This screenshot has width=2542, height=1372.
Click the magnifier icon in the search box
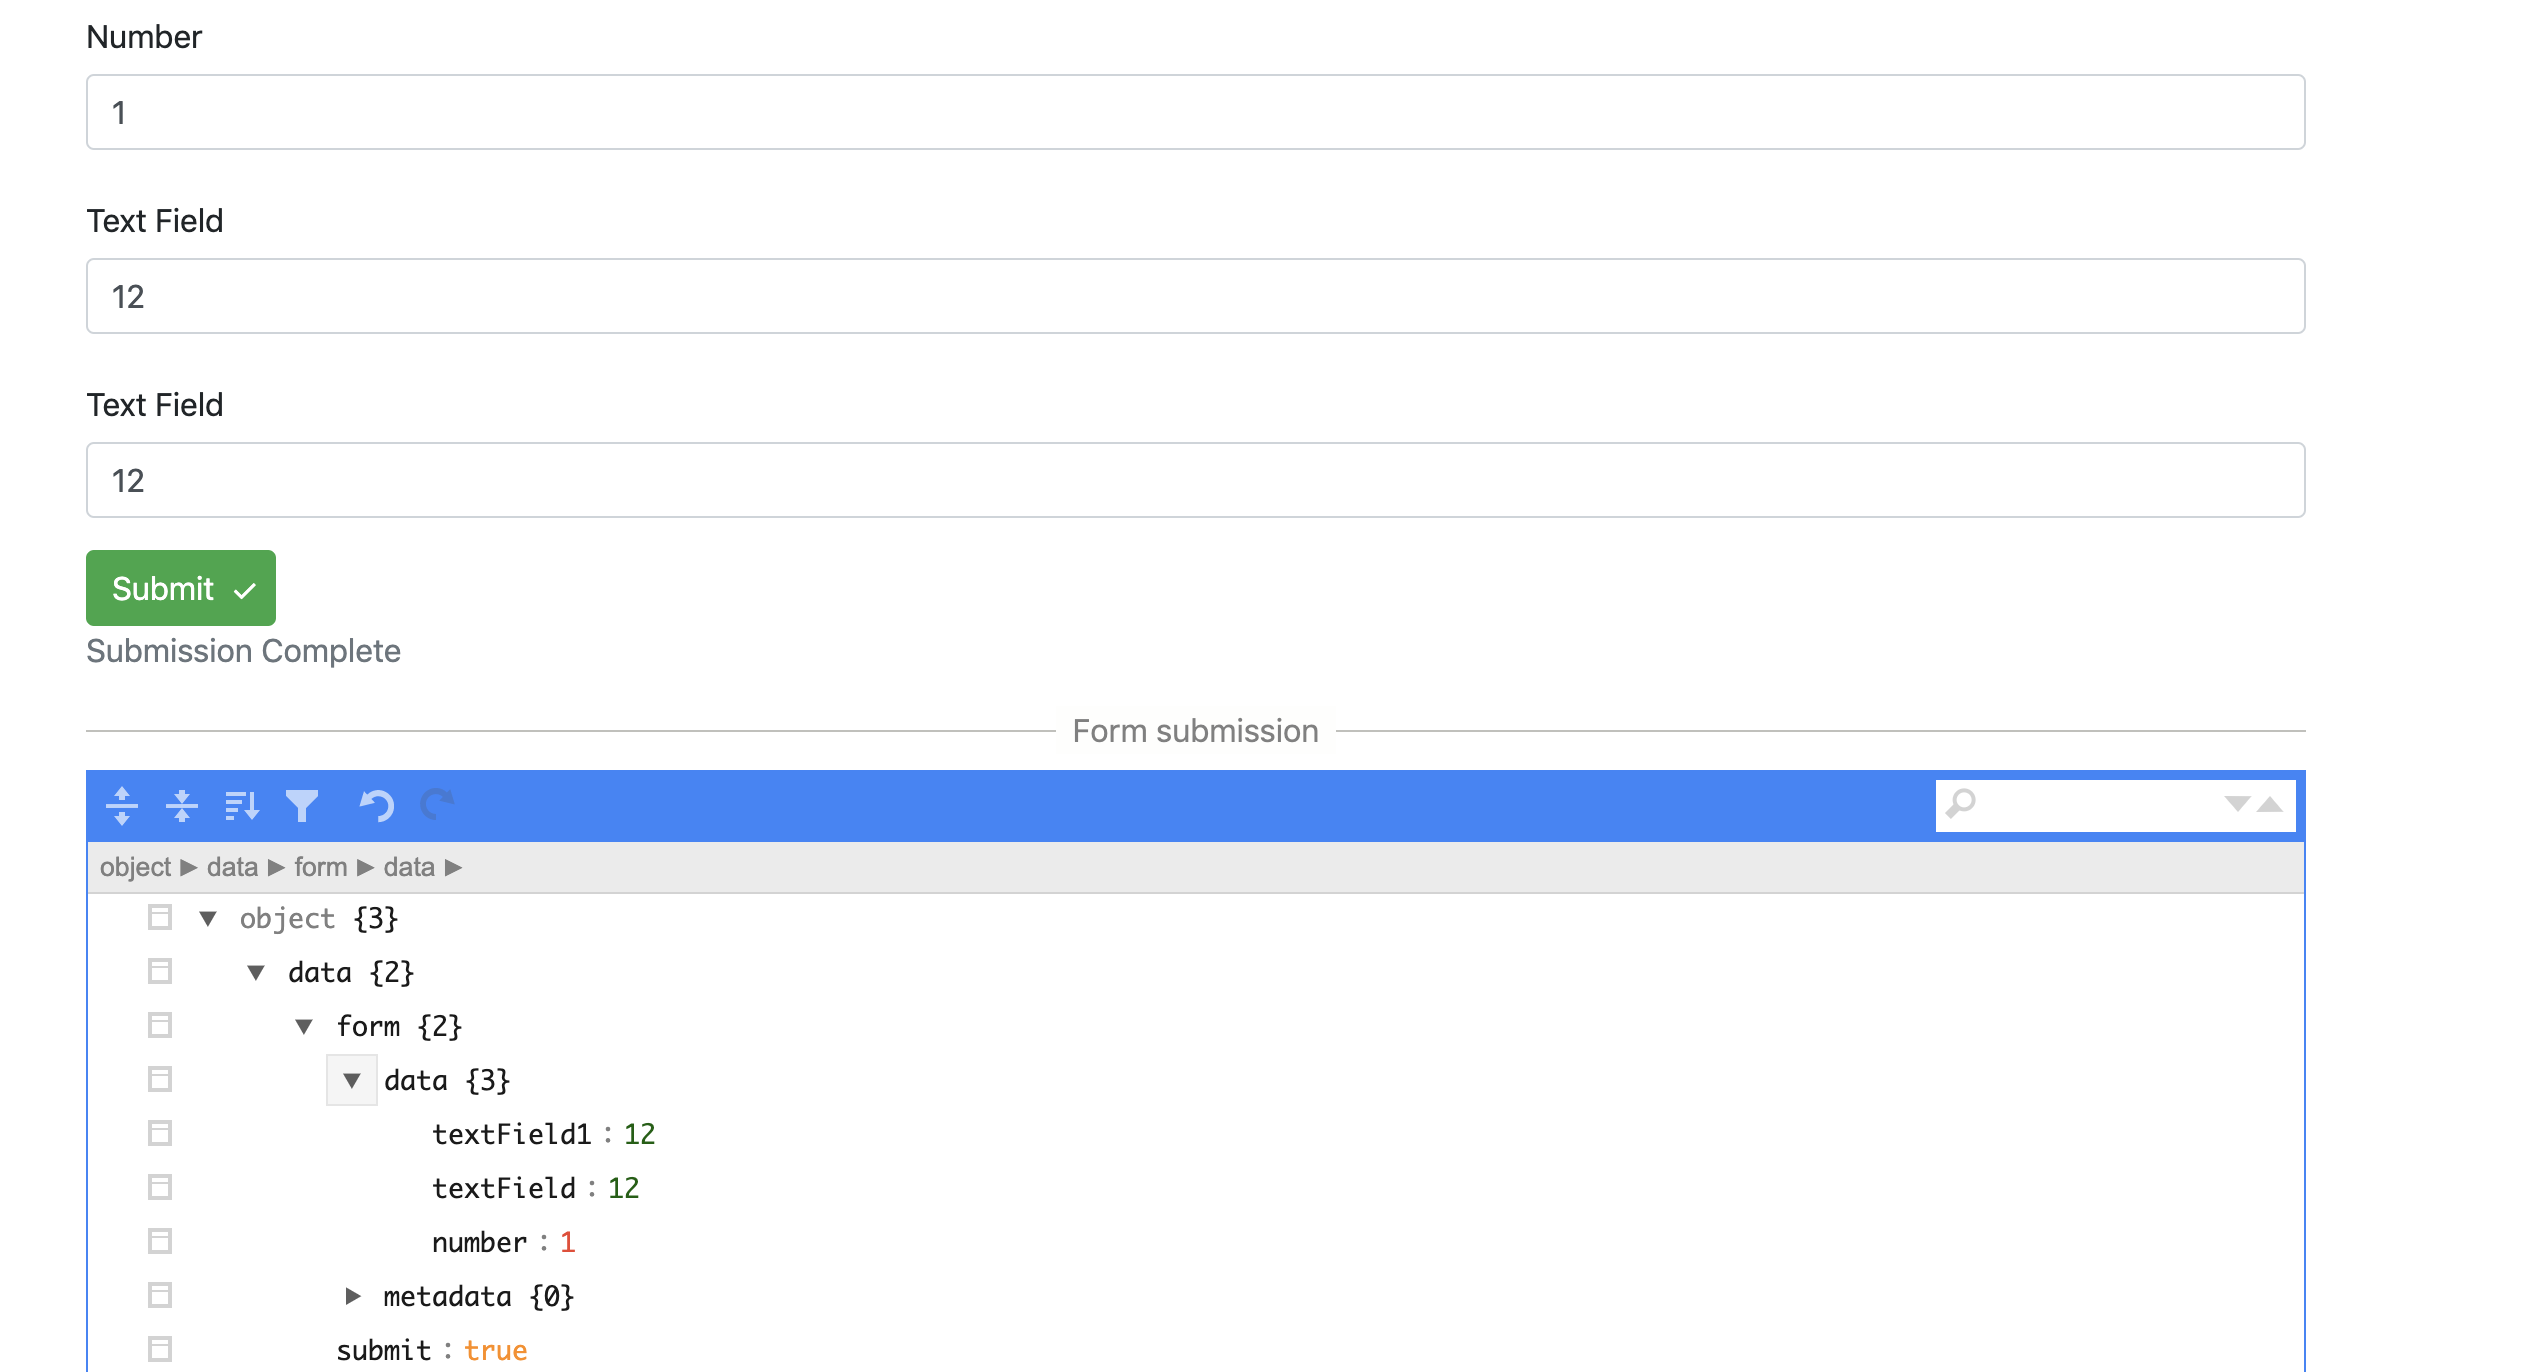coord(1959,805)
